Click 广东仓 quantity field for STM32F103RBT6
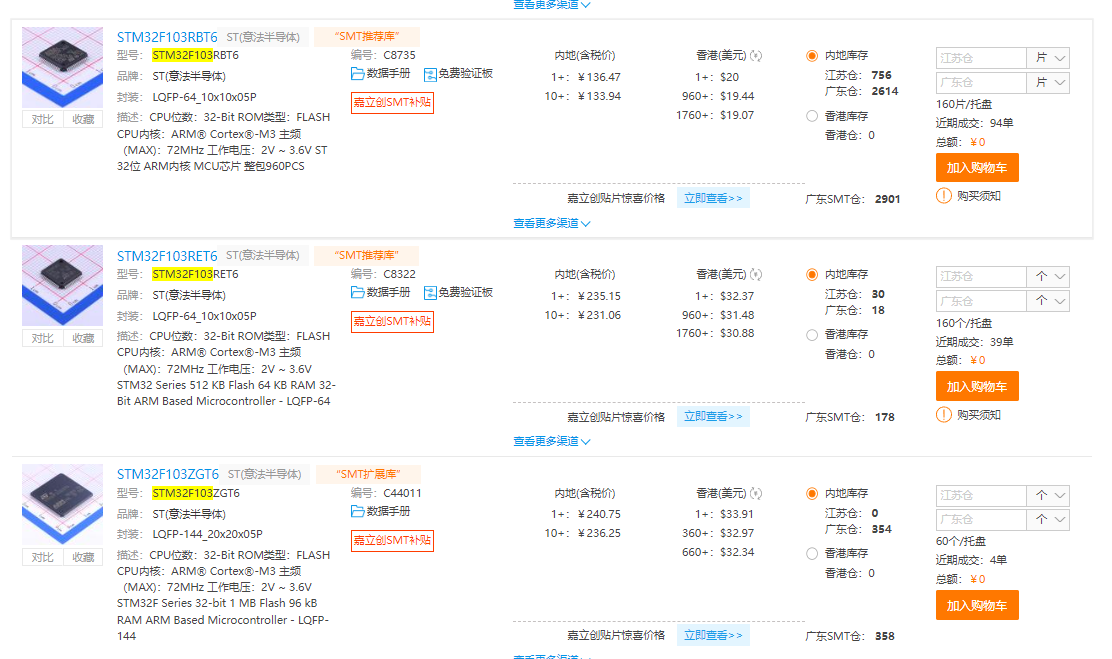 (981, 82)
